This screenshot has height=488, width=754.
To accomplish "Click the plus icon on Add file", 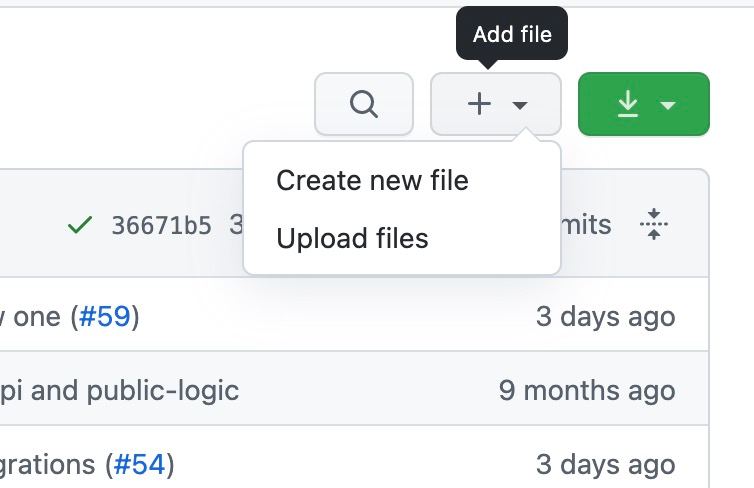I will 480,104.
